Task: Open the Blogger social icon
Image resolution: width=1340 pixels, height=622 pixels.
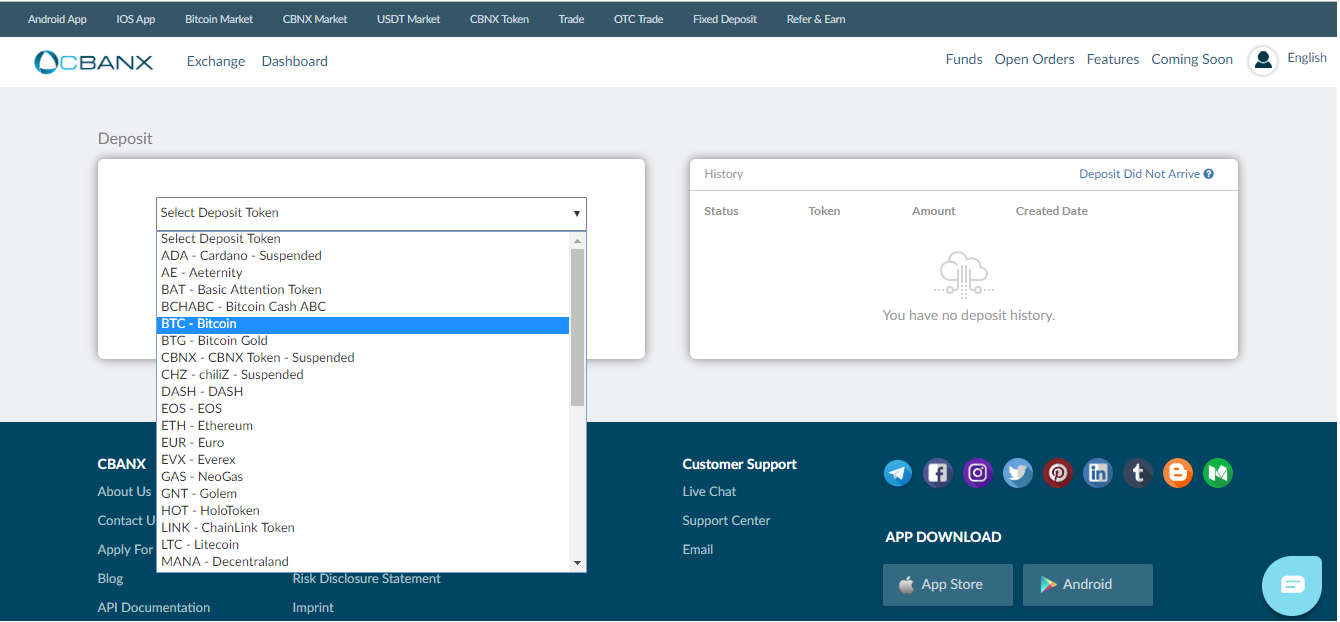Action: (x=1178, y=473)
